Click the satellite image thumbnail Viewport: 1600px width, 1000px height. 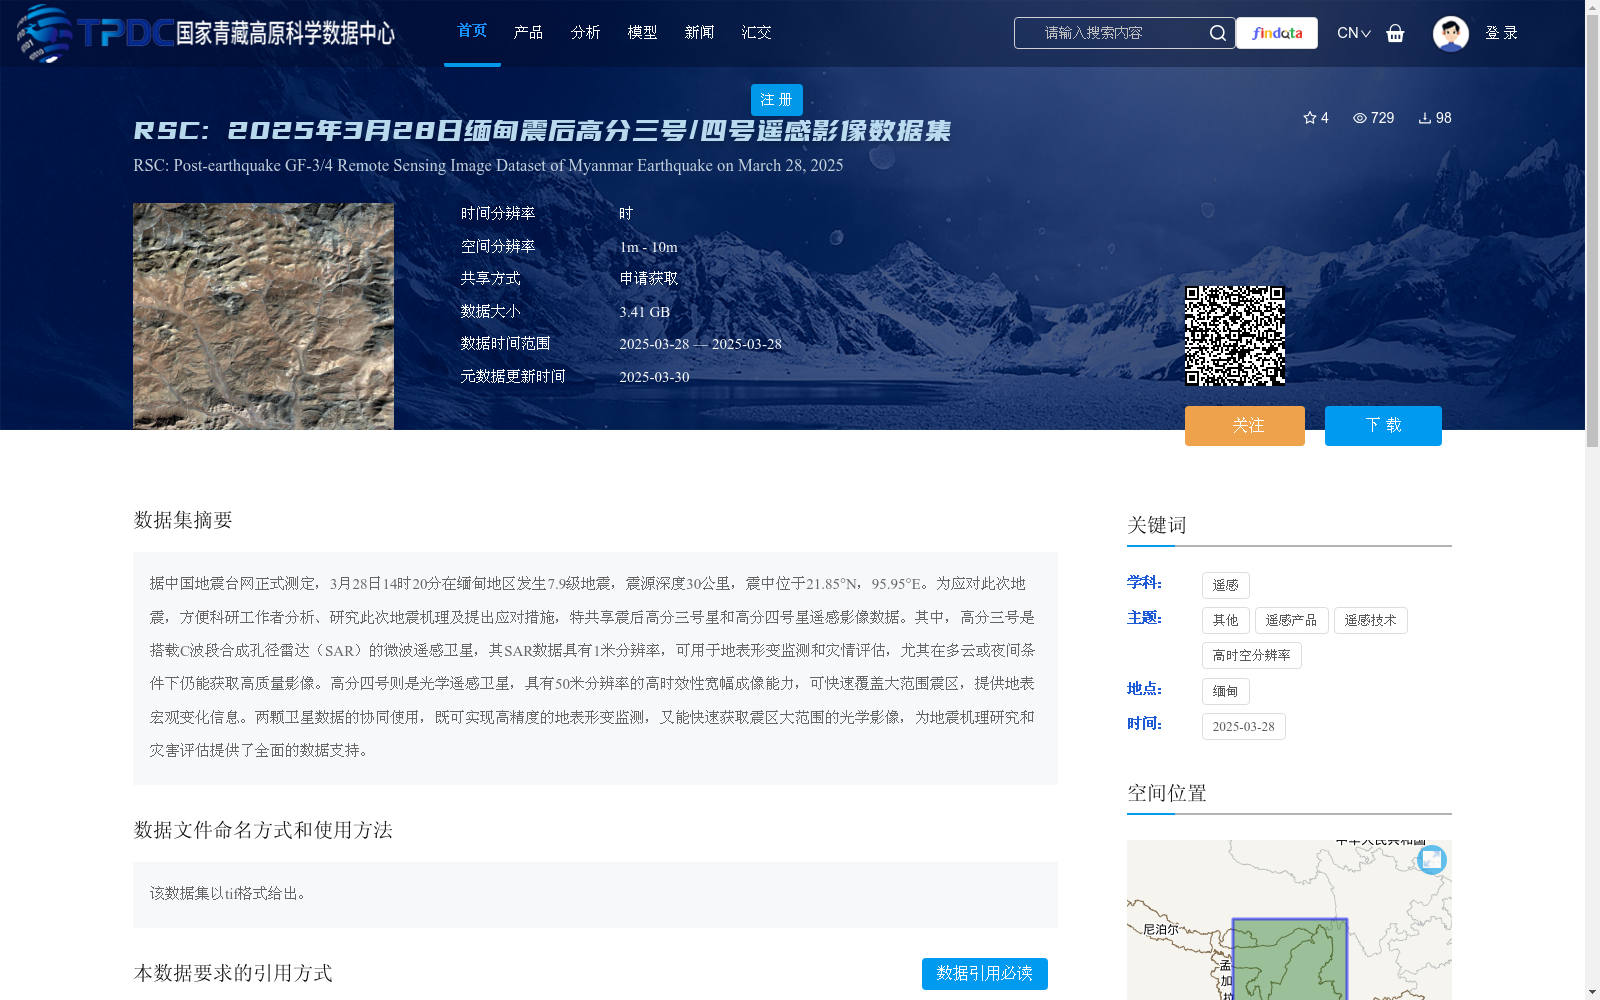(x=263, y=317)
